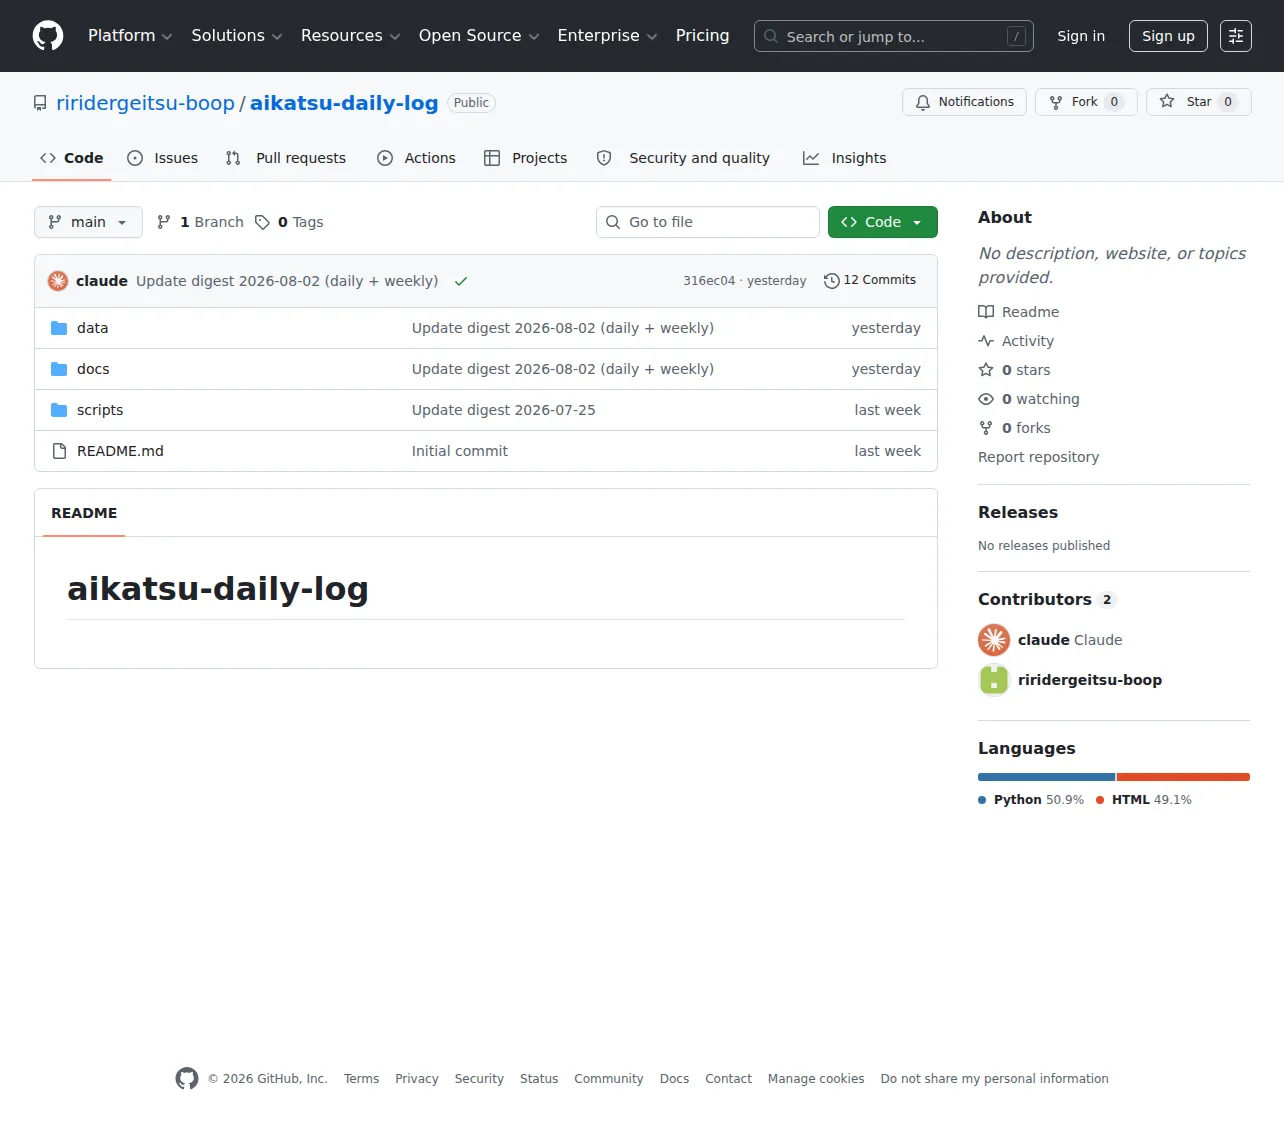Expand the Platform menu in header
This screenshot has height=1132, width=1284.
[x=130, y=36]
